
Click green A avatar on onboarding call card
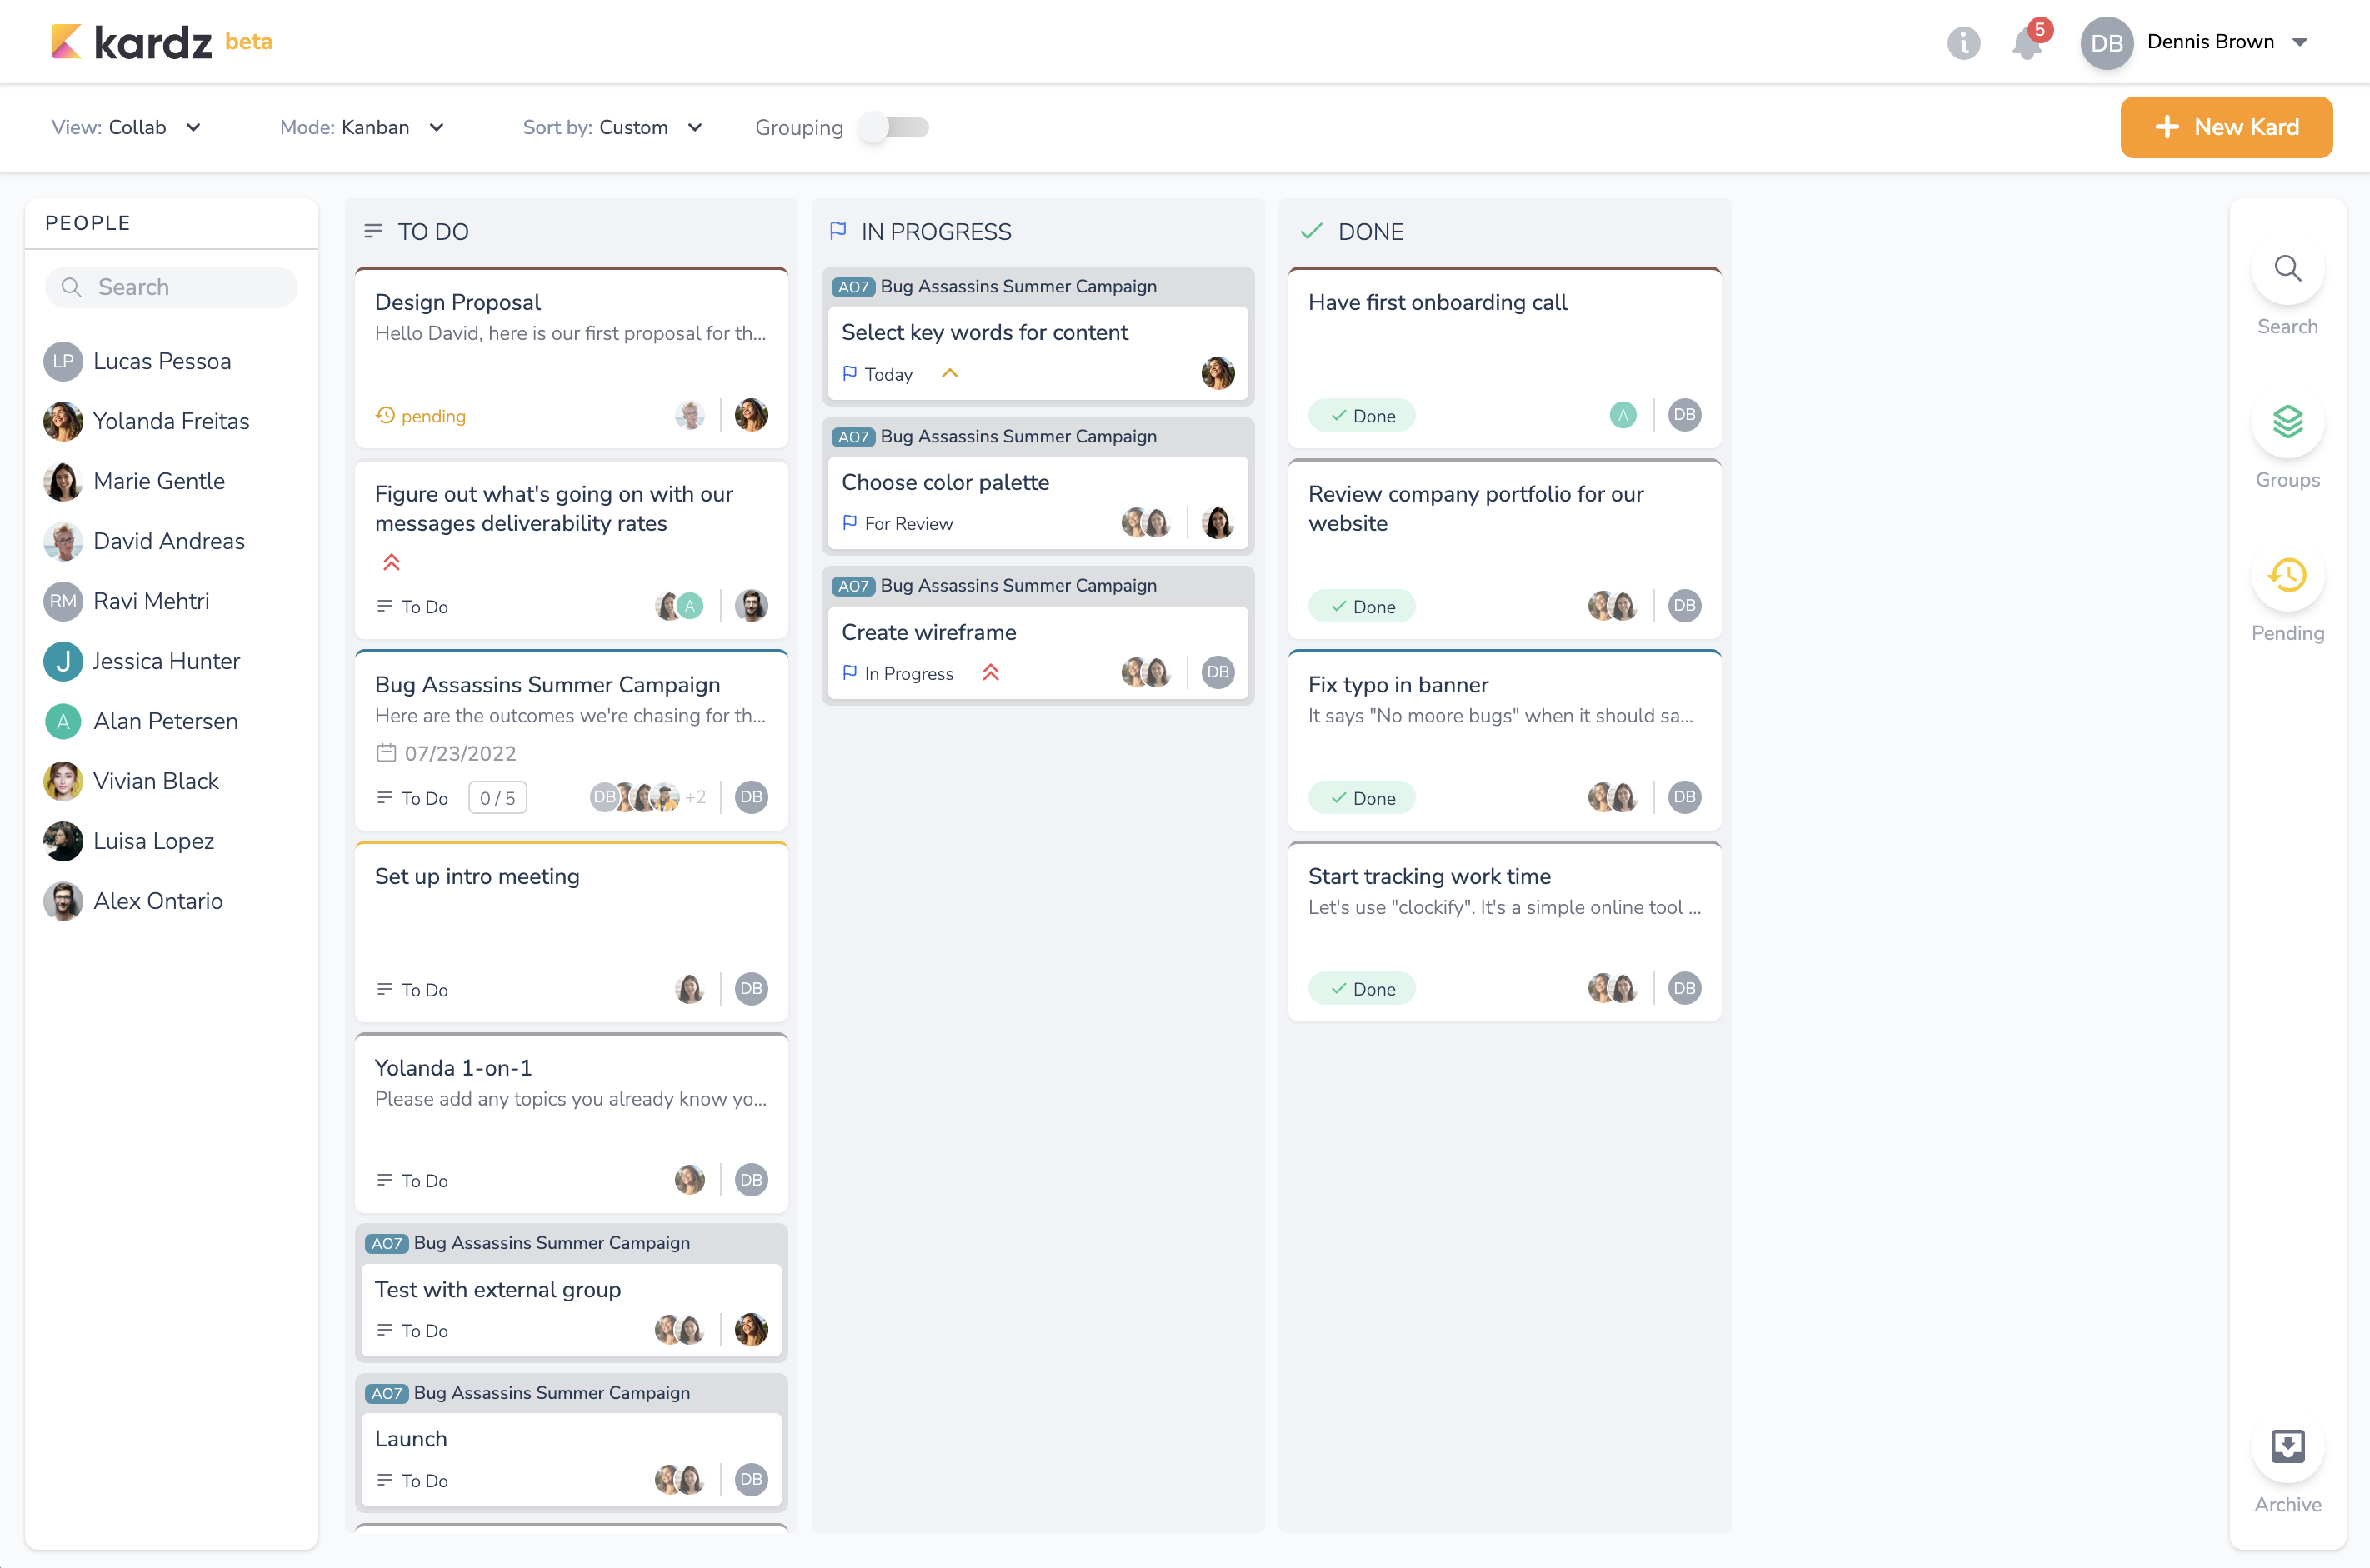coord(1622,415)
